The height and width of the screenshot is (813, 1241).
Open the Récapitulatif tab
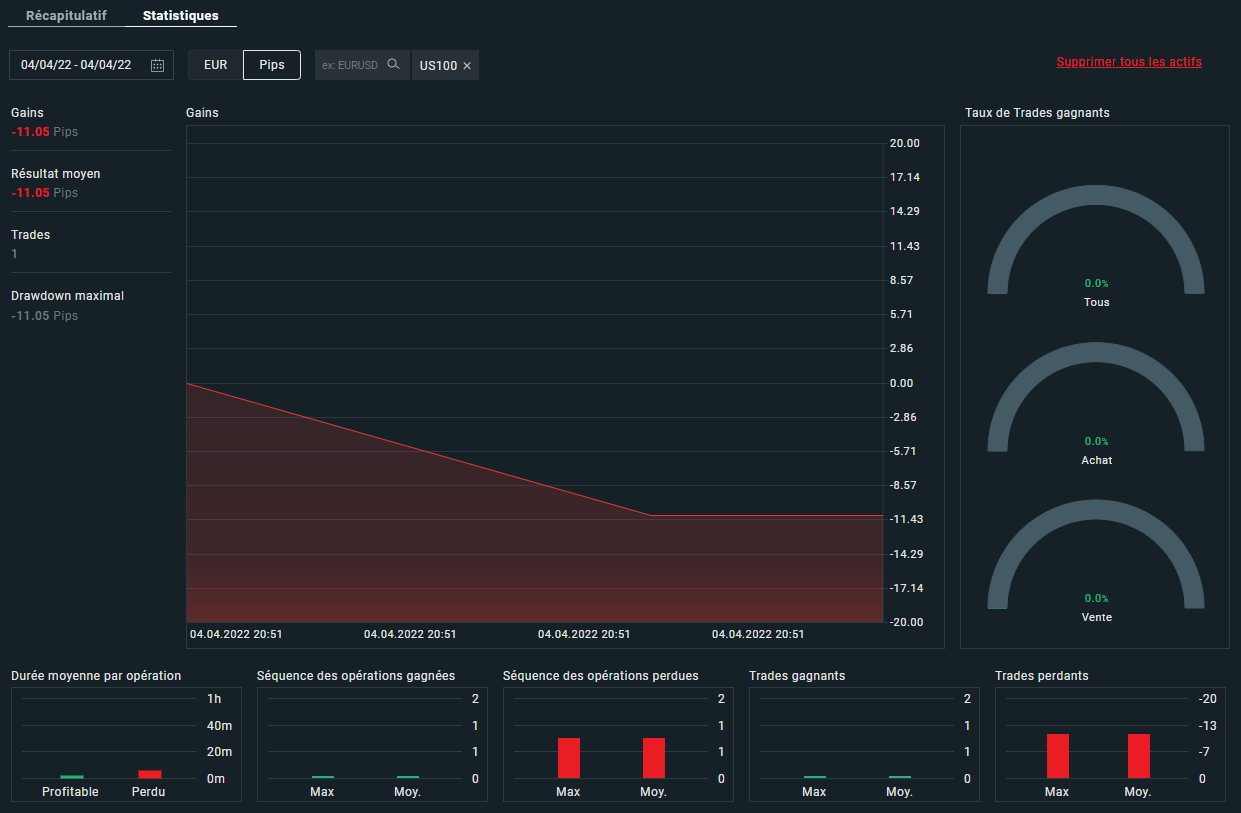(x=66, y=16)
